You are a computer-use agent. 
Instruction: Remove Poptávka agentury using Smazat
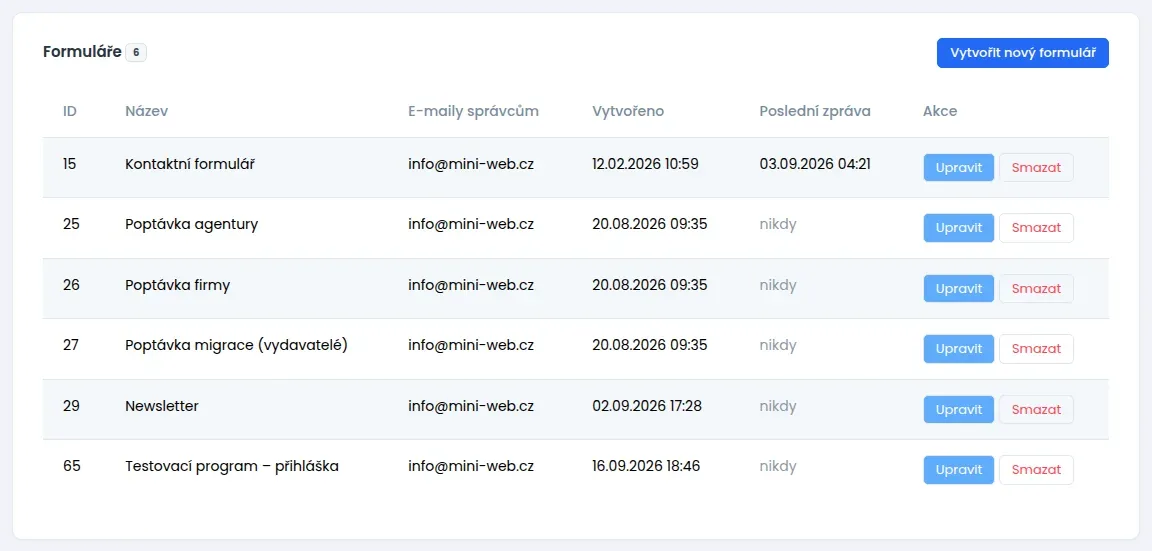click(x=1036, y=228)
